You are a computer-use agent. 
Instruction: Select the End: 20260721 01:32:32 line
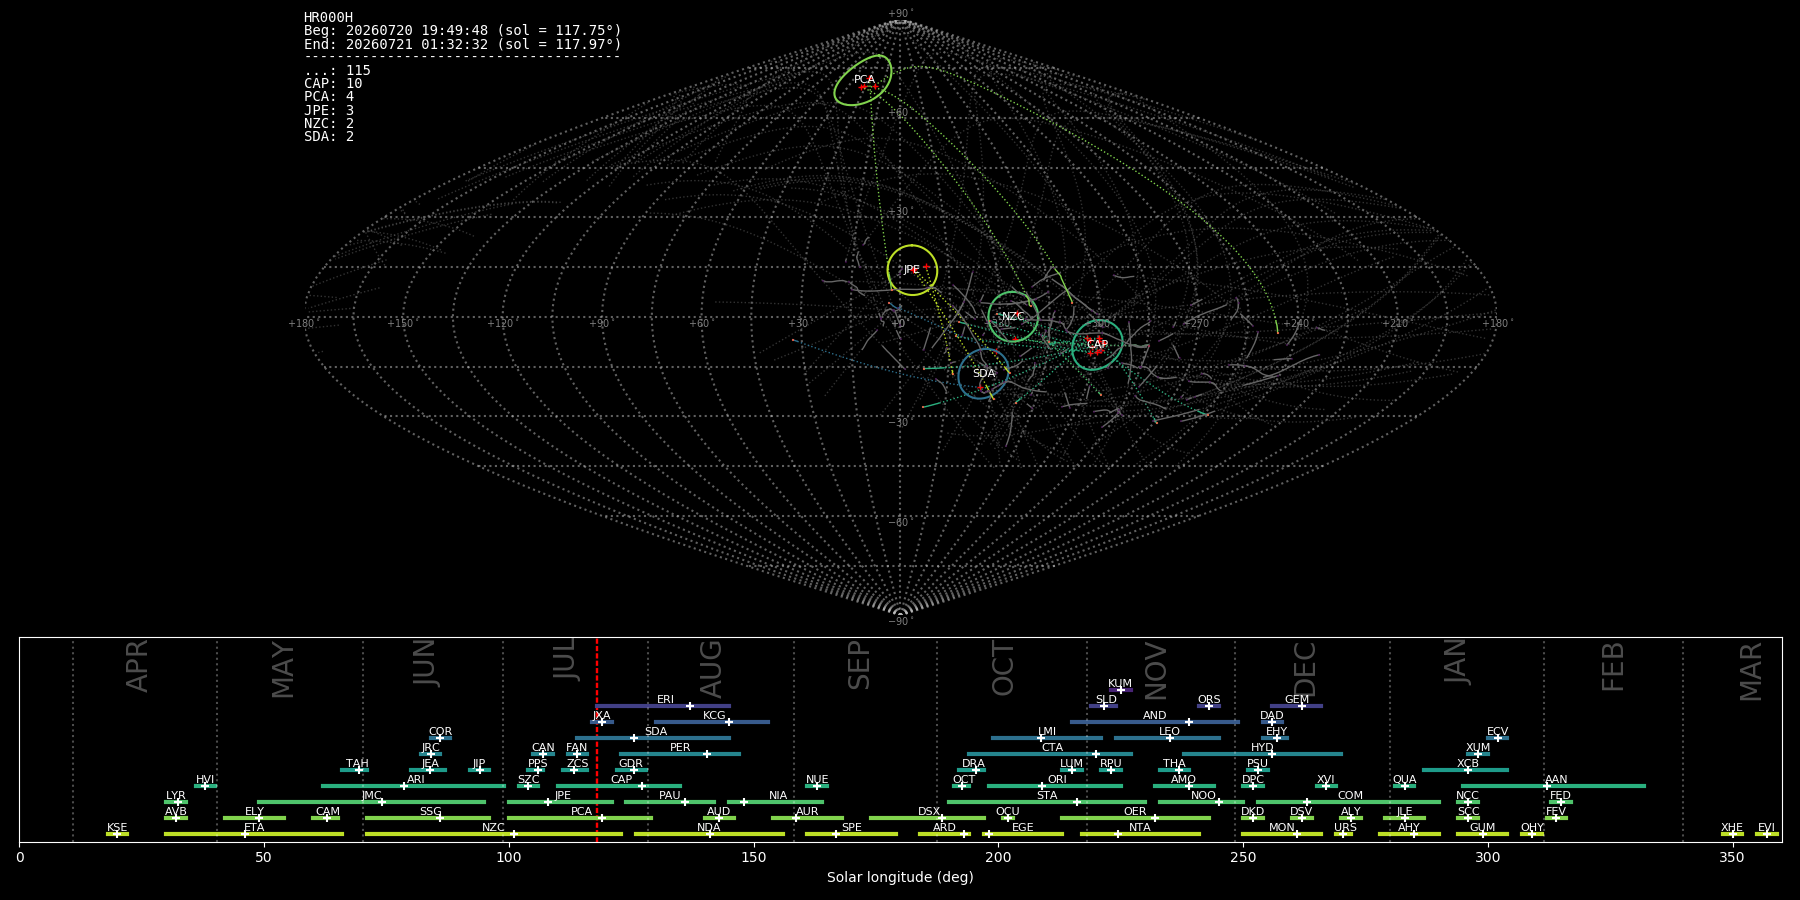(462, 44)
